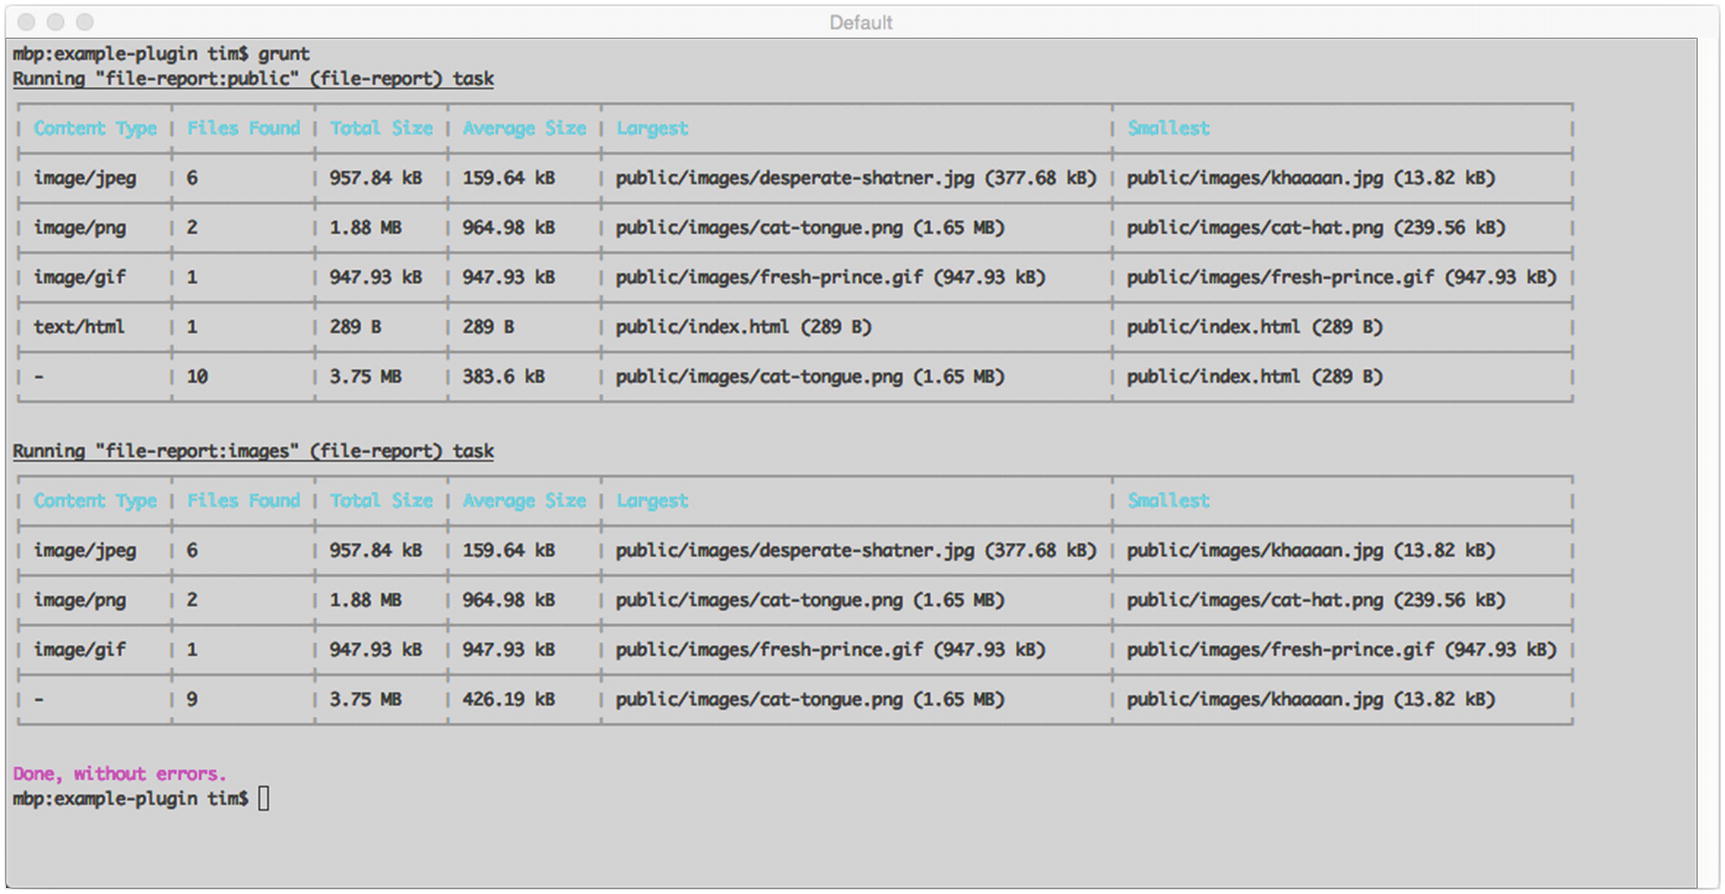
Task: Click the files found total "9"
Action: click(192, 700)
